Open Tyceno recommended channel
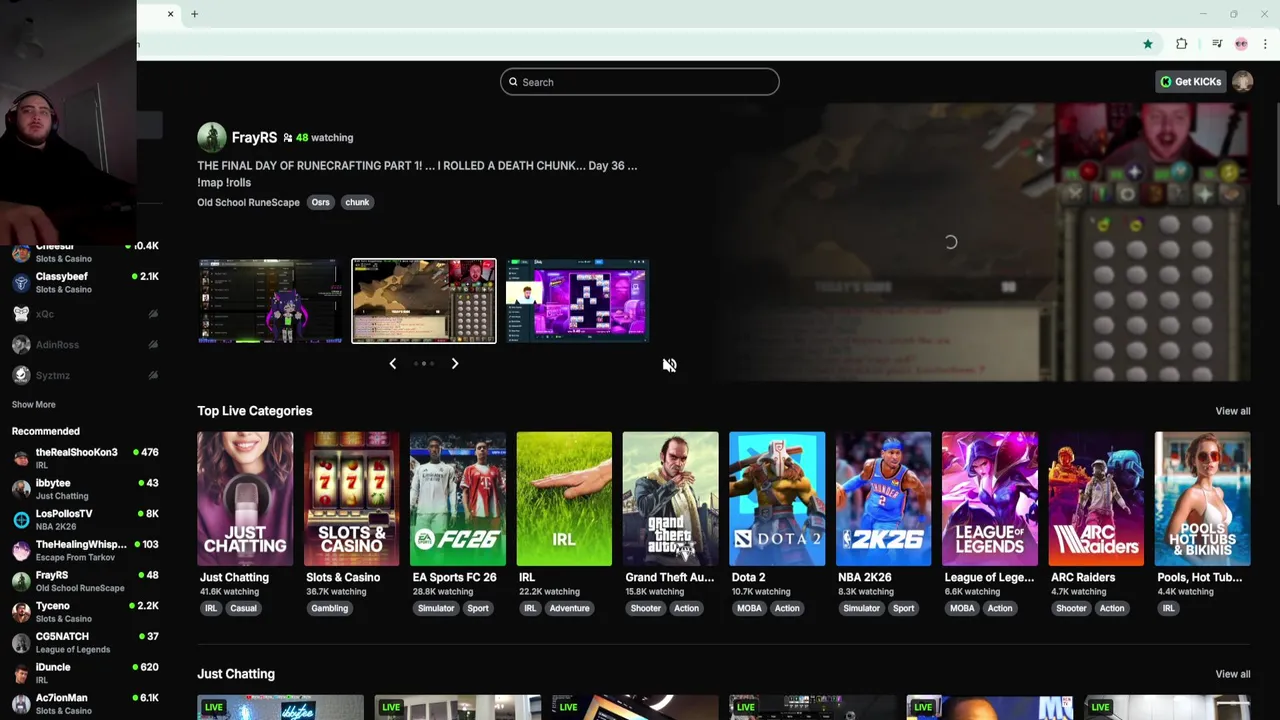The width and height of the screenshot is (1280, 720). click(85, 612)
